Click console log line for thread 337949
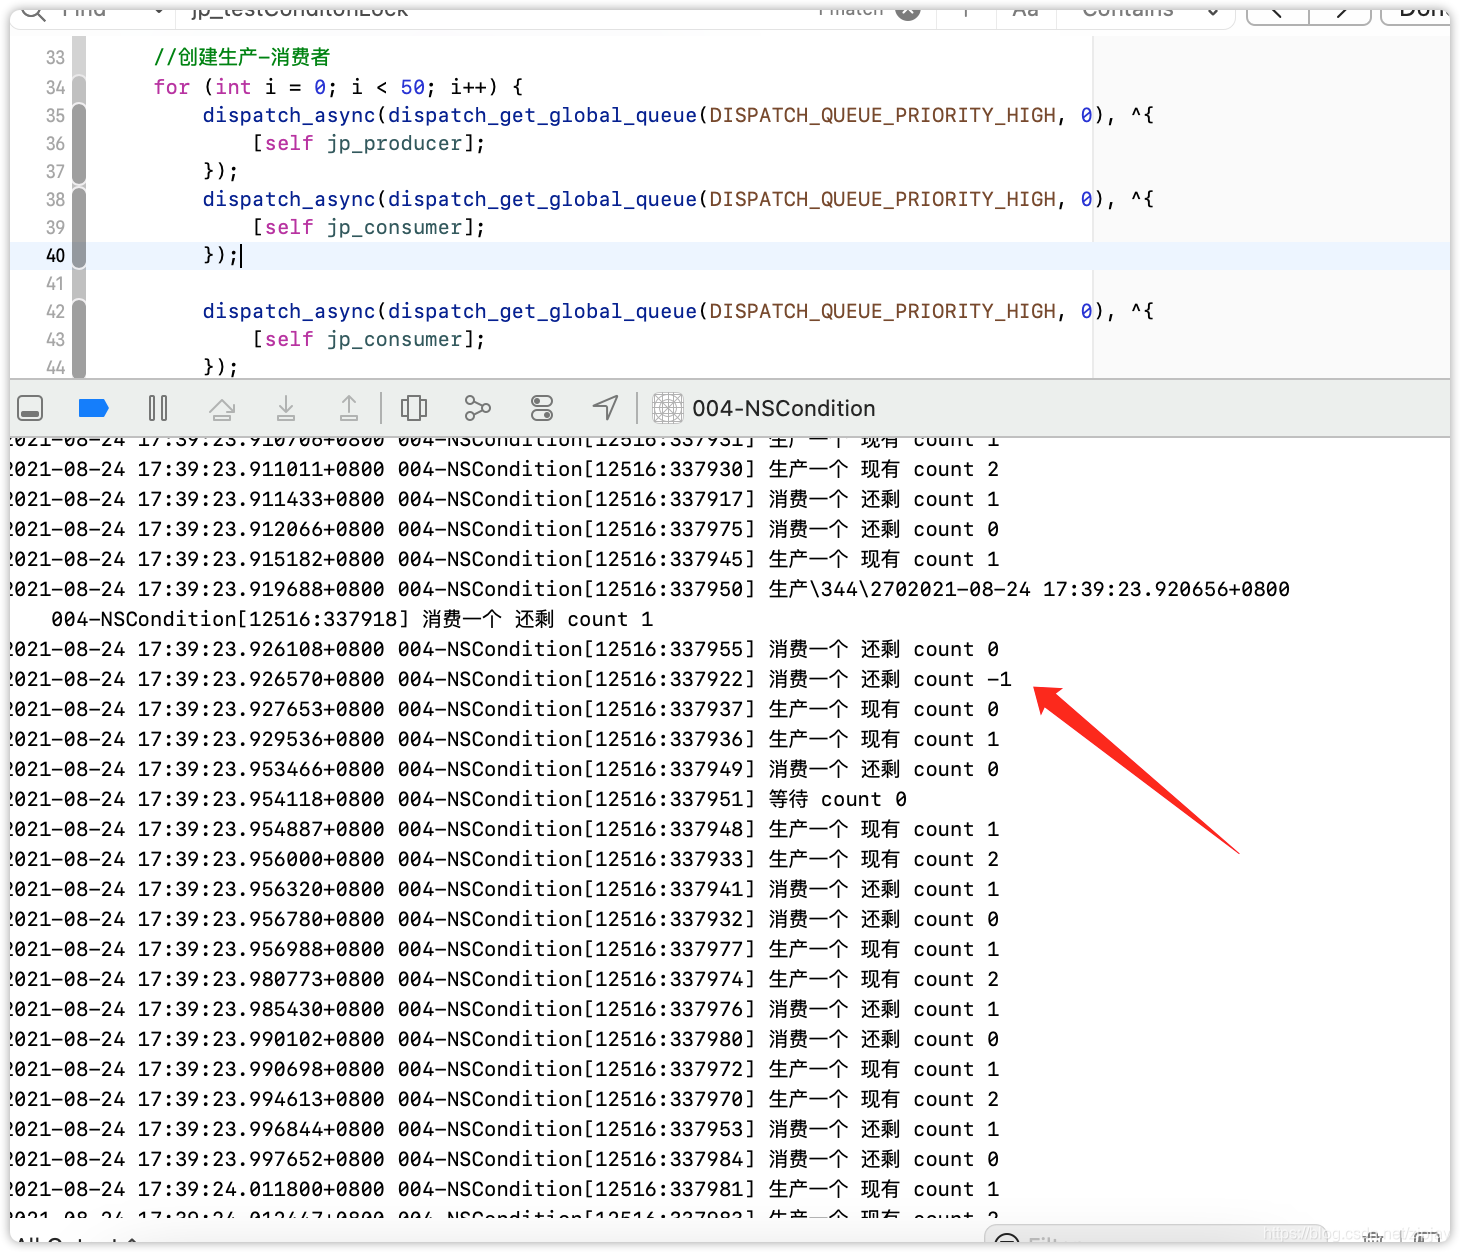Viewport: 1460px width, 1252px height. [x=504, y=769]
